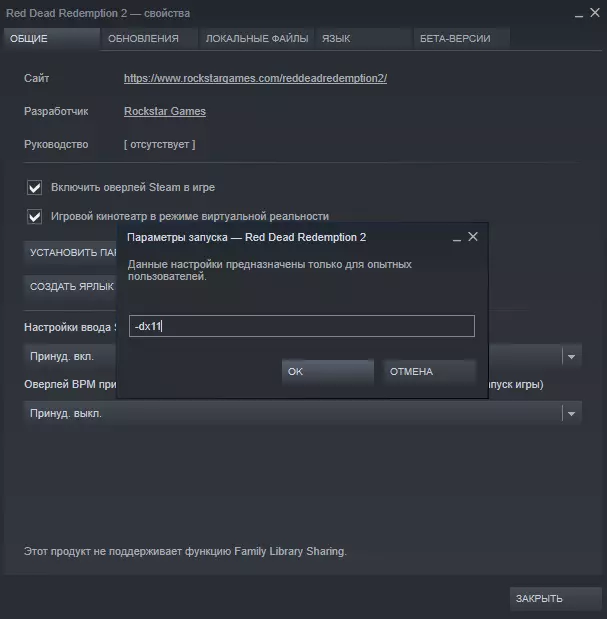607x619 pixels.
Task: Click the 'Руководство' label
Action: click(x=56, y=144)
